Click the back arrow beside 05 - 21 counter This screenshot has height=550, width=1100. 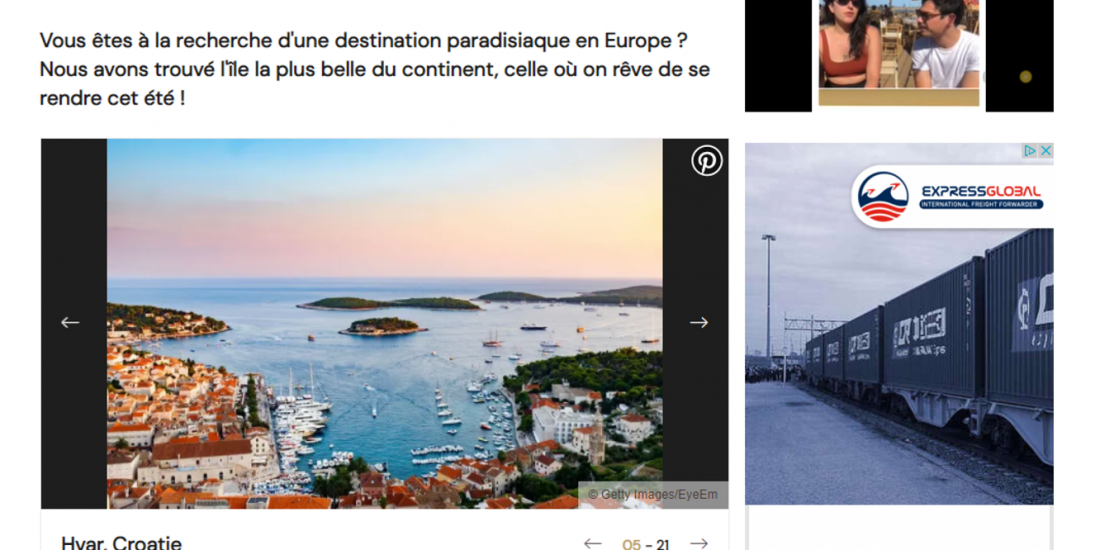593,544
